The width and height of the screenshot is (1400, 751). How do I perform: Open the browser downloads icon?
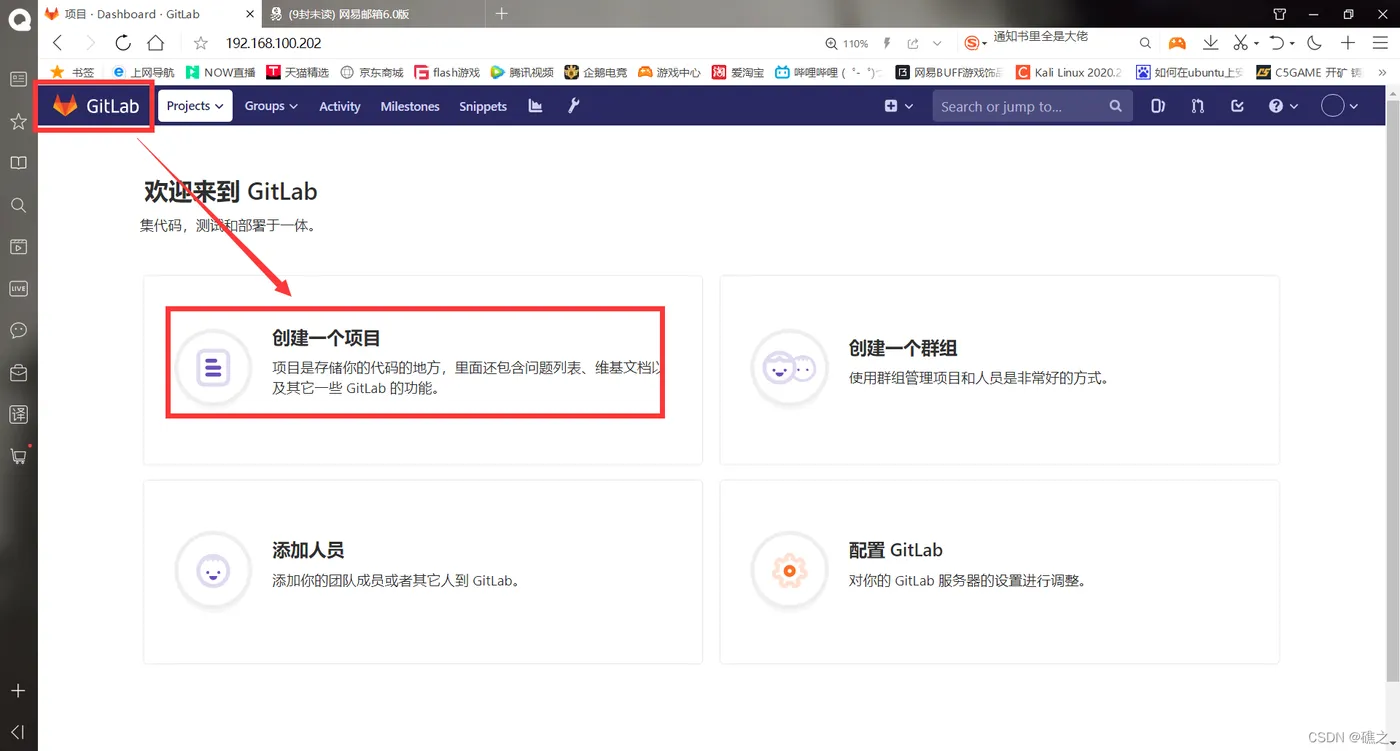1211,43
